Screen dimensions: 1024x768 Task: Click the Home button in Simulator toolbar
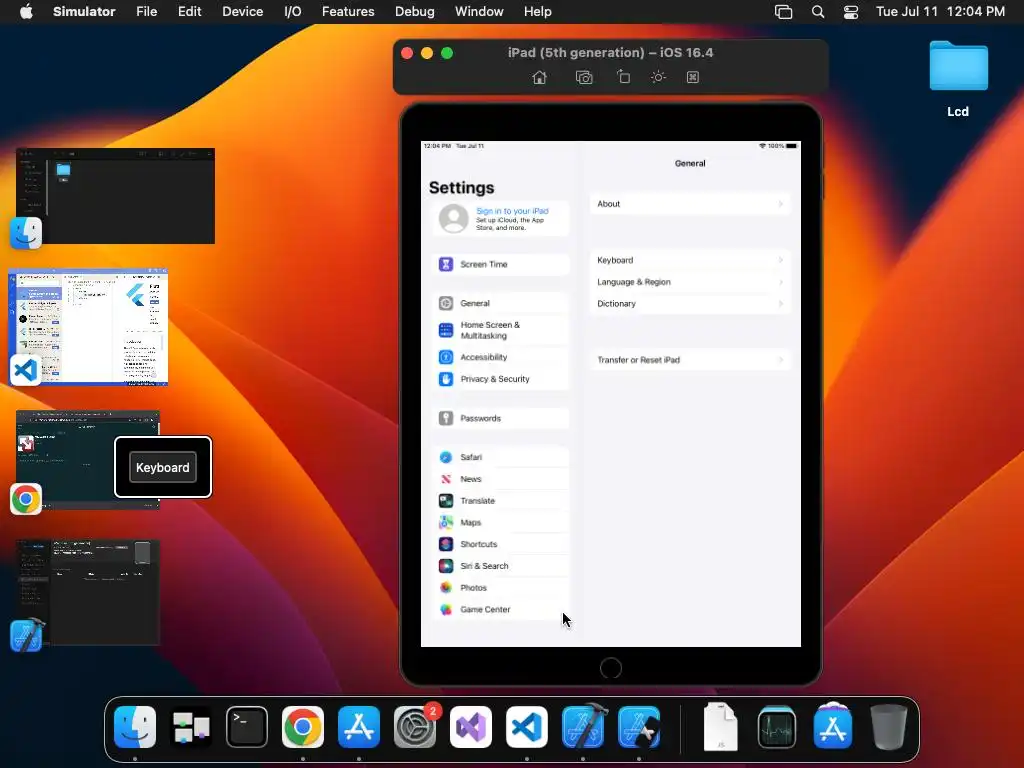[539, 78]
